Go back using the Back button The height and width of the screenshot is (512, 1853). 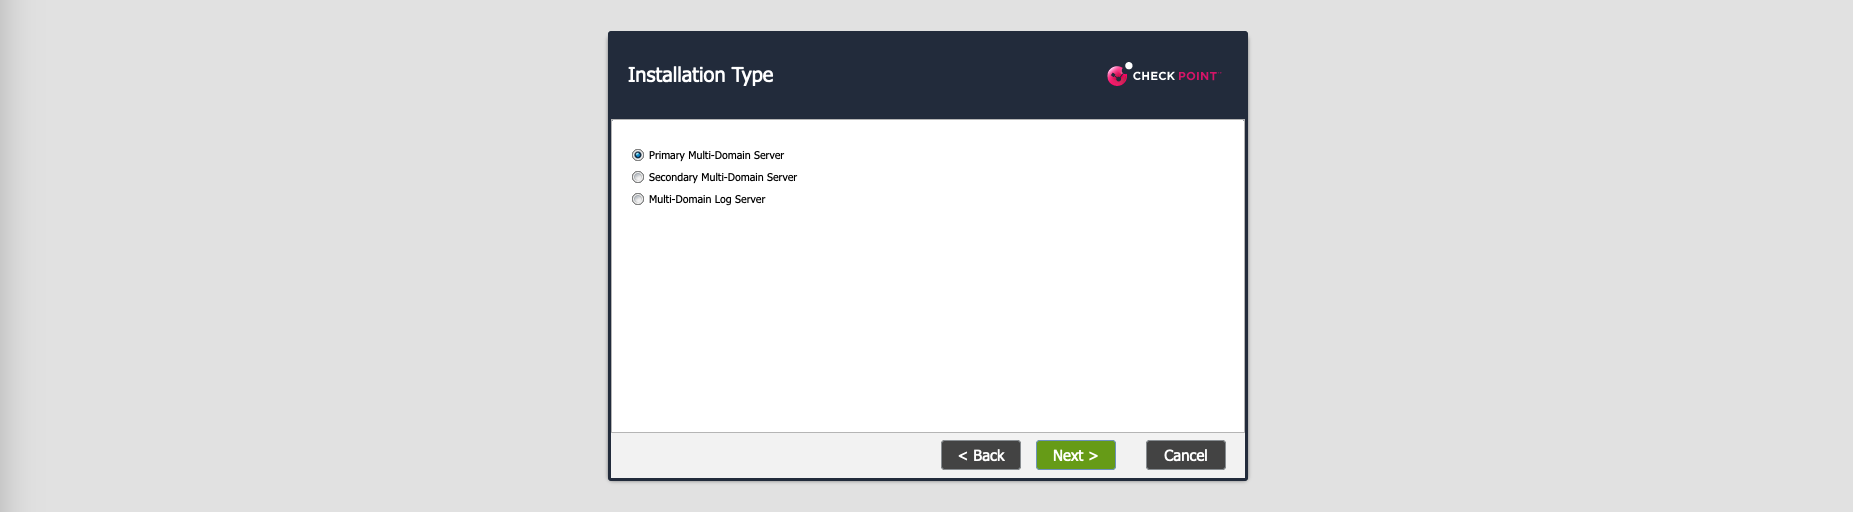click(x=980, y=455)
